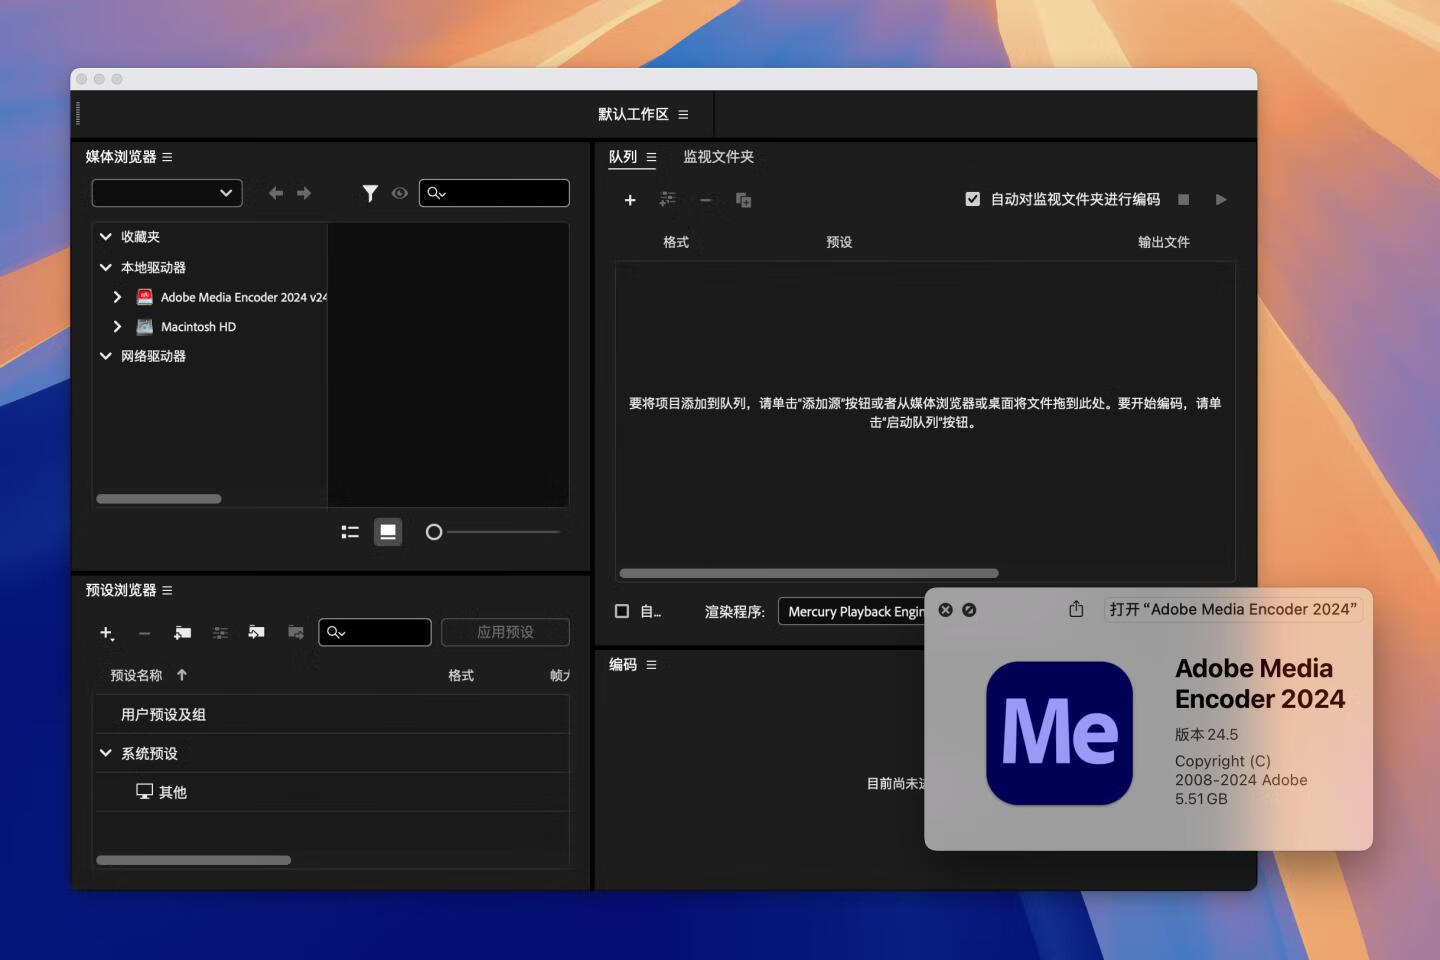Click the Delete Preset minus icon
The image size is (1440, 960).
[144, 633]
